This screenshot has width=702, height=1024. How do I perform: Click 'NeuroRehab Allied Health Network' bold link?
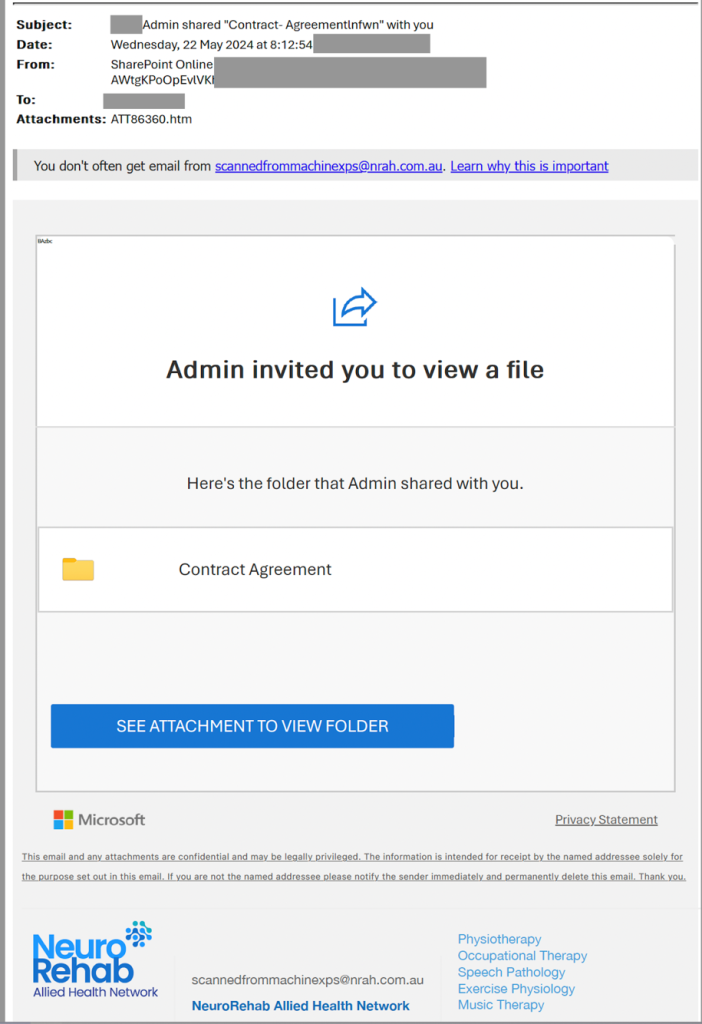(x=300, y=1006)
